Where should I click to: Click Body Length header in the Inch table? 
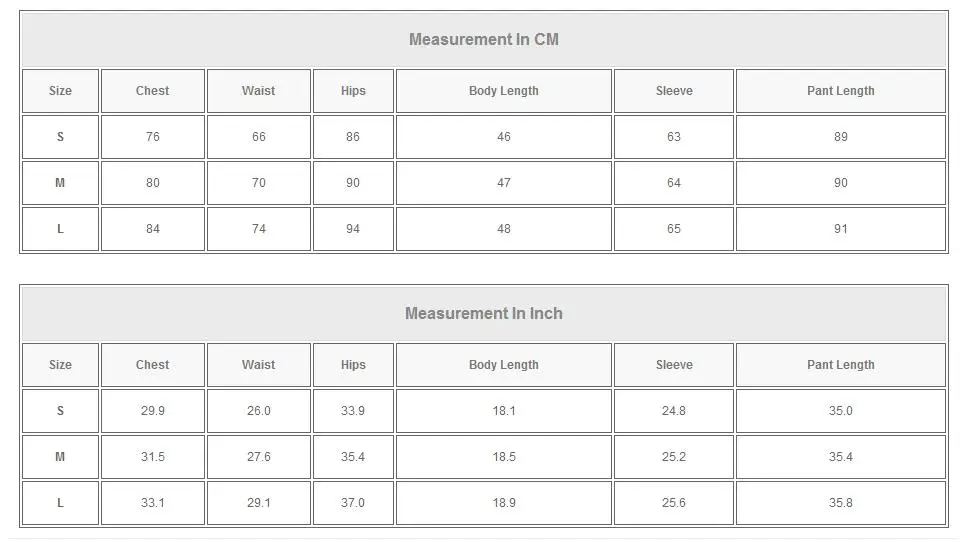(503, 365)
